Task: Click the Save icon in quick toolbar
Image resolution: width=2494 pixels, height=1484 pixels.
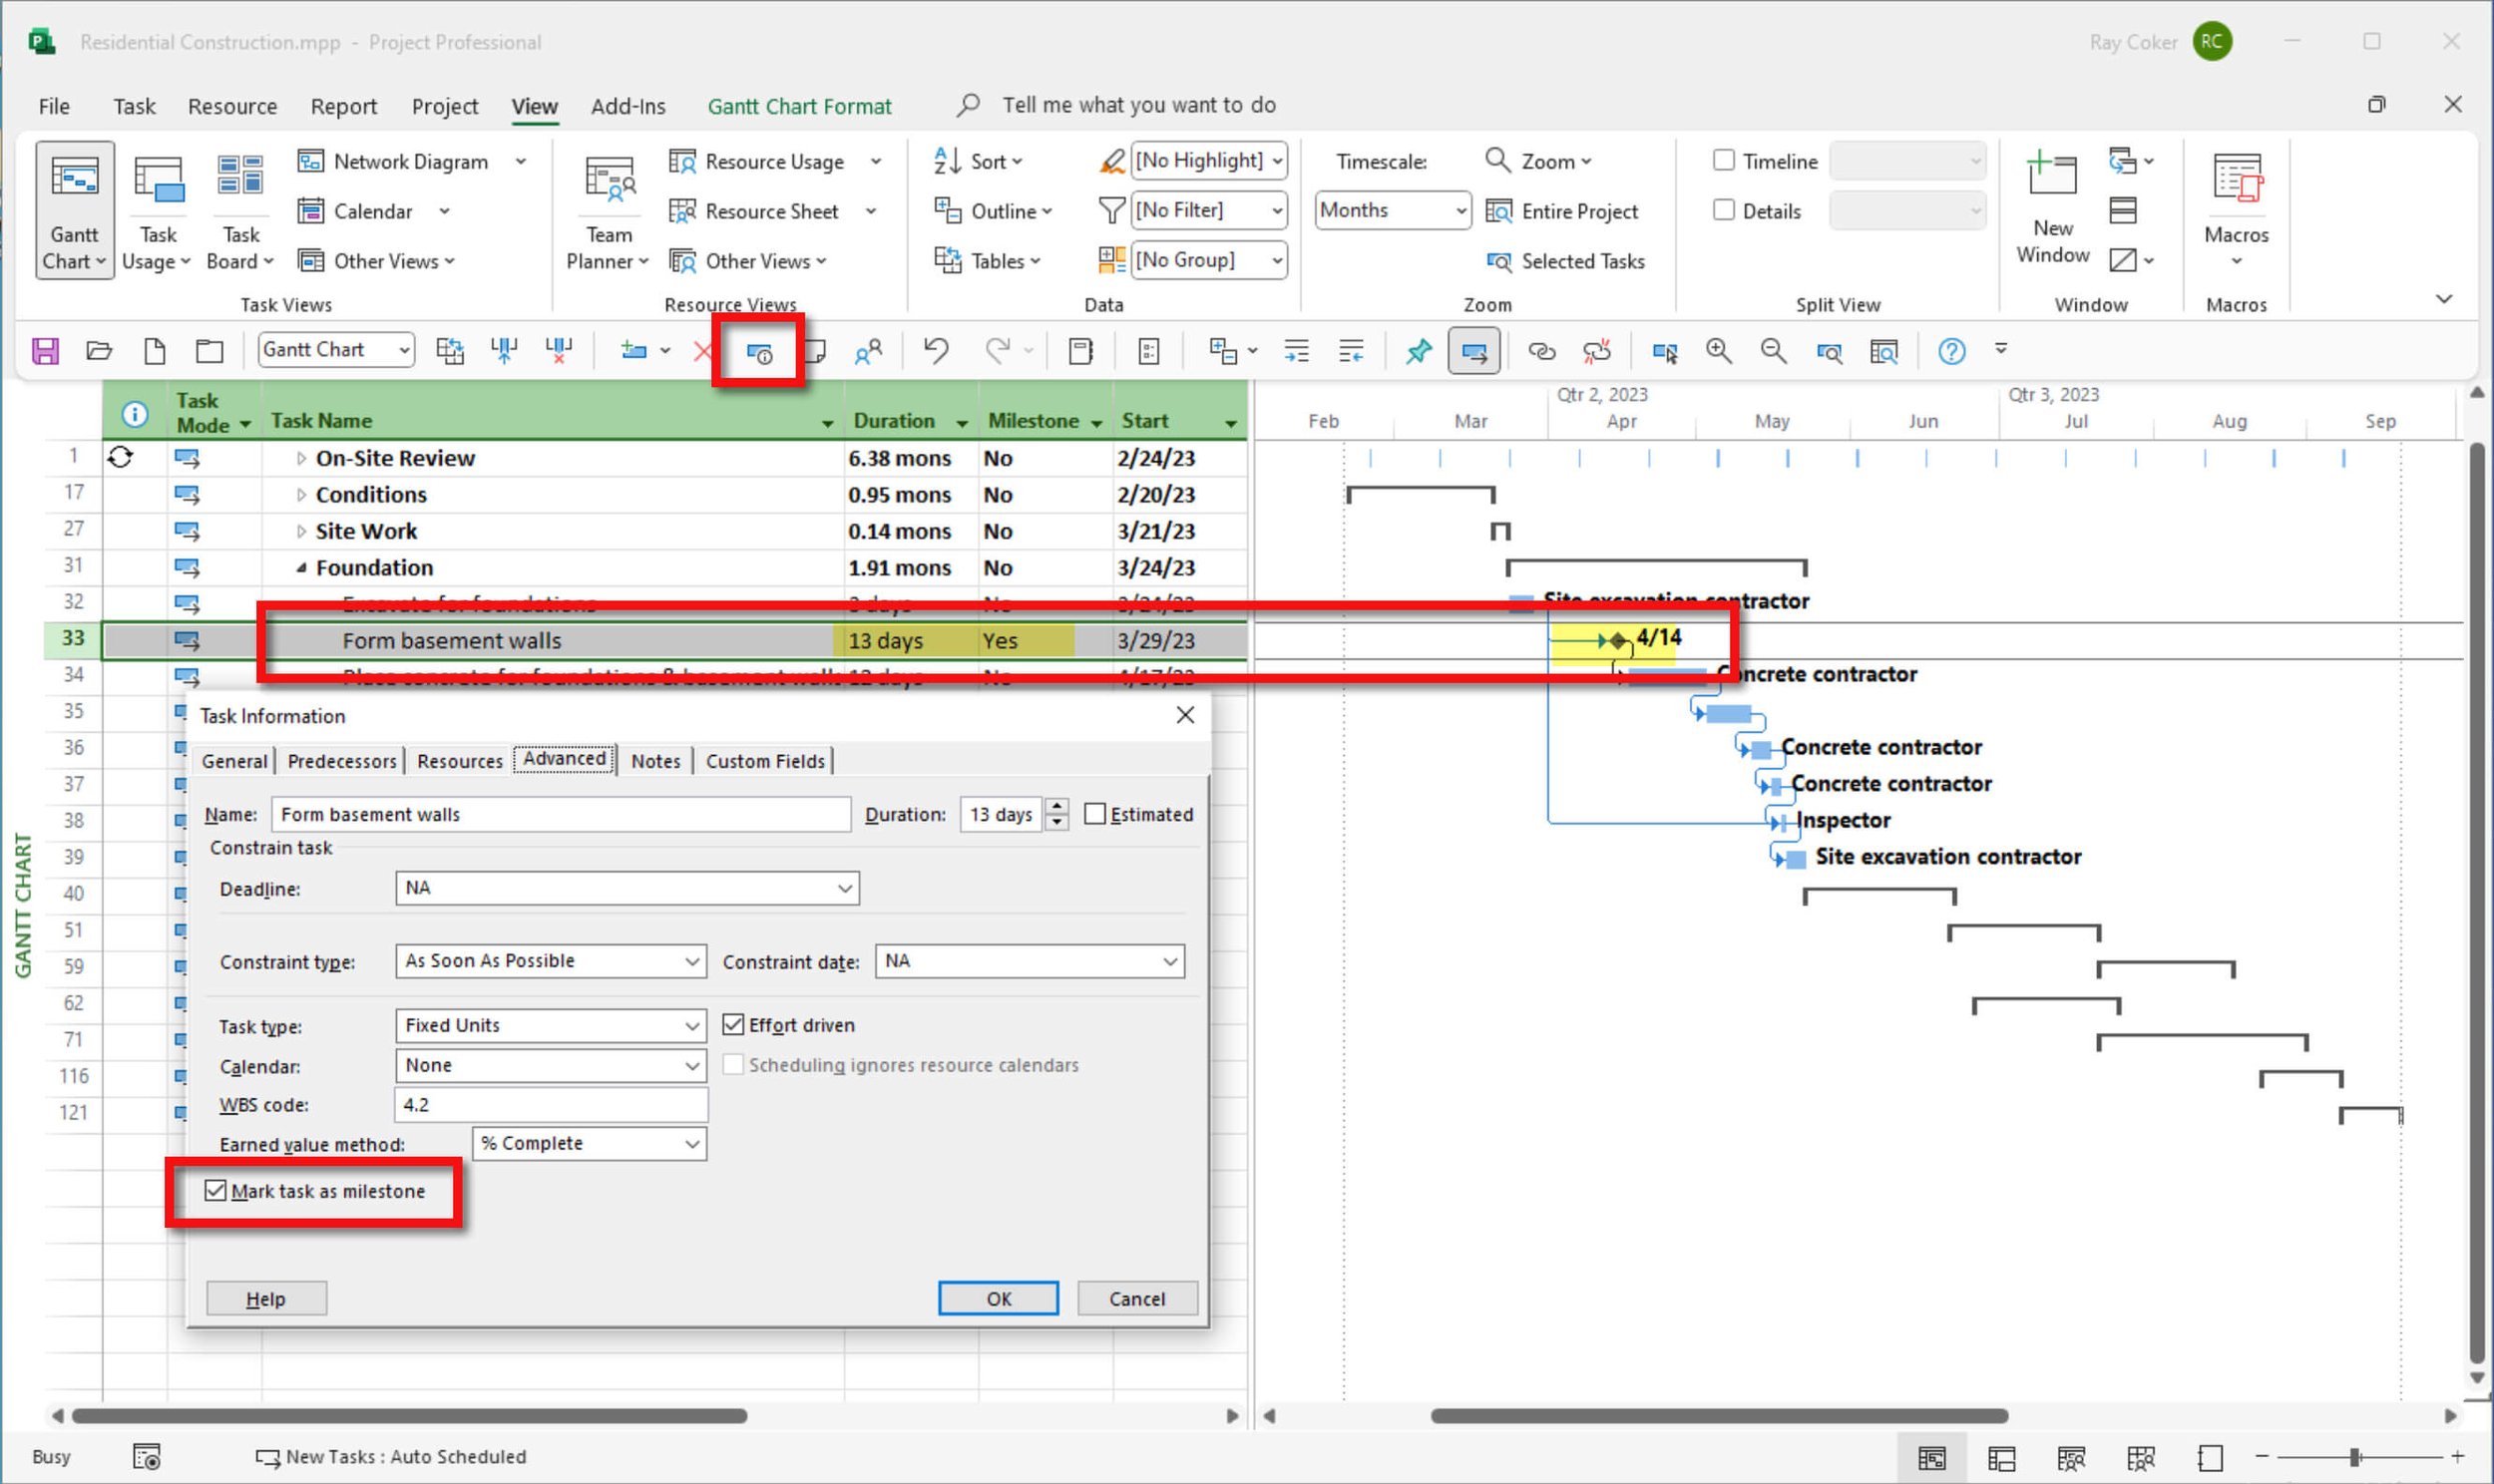Action: (x=45, y=351)
